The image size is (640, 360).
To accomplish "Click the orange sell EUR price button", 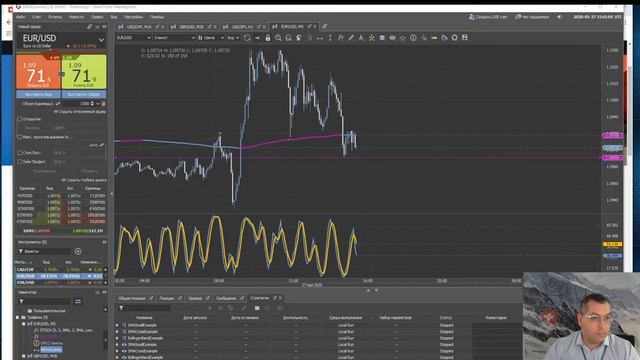I will point(38,72).
